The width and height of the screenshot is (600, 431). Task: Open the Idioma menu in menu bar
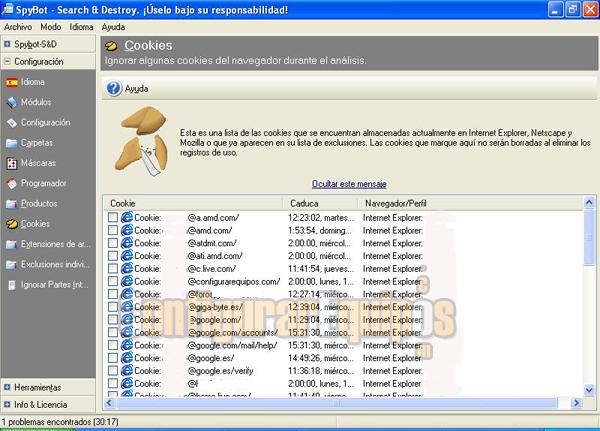click(x=81, y=27)
